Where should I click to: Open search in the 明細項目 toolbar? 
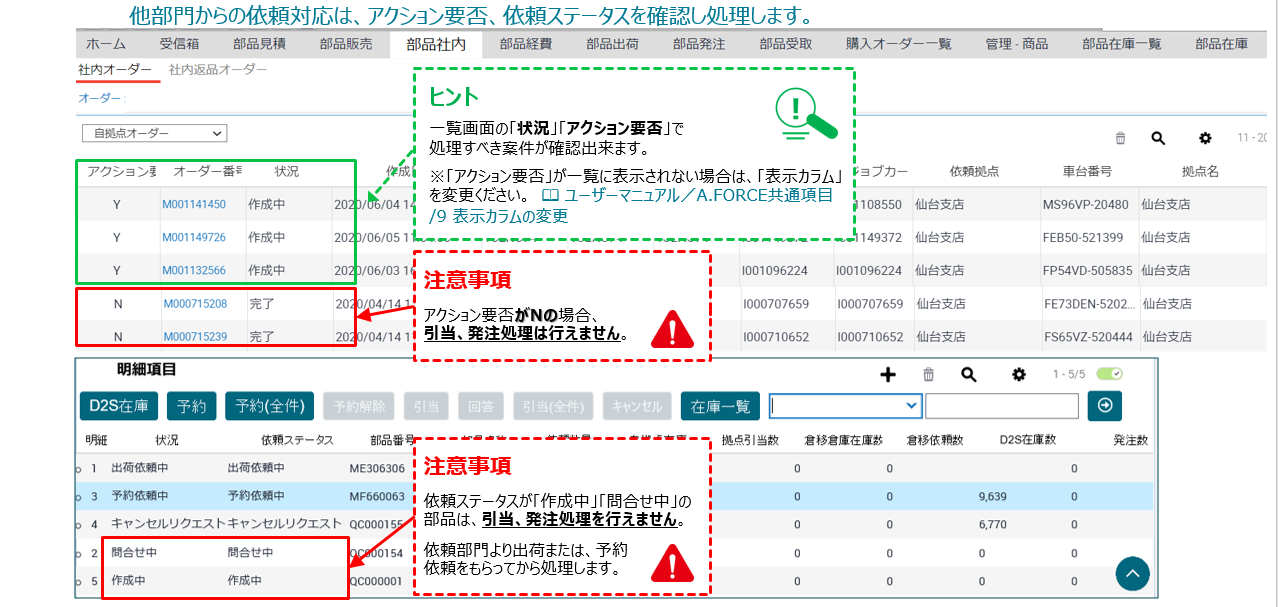coord(968,374)
